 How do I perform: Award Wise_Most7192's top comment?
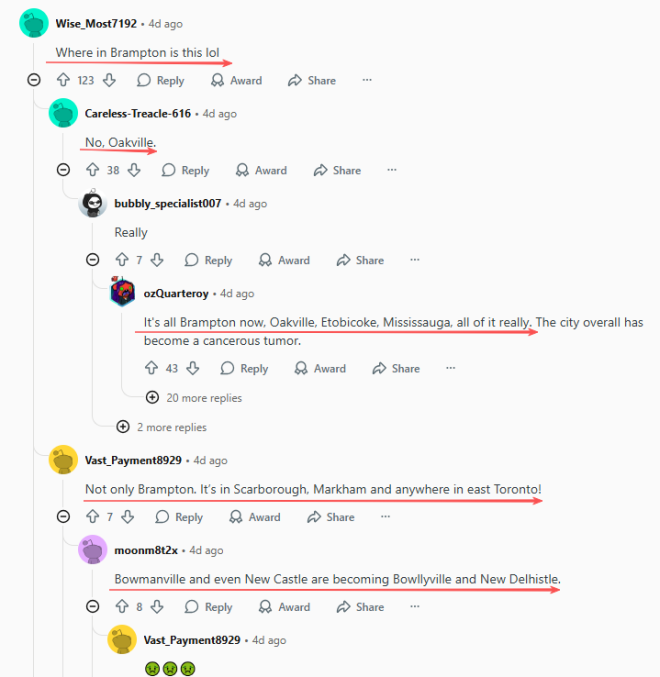pos(236,80)
